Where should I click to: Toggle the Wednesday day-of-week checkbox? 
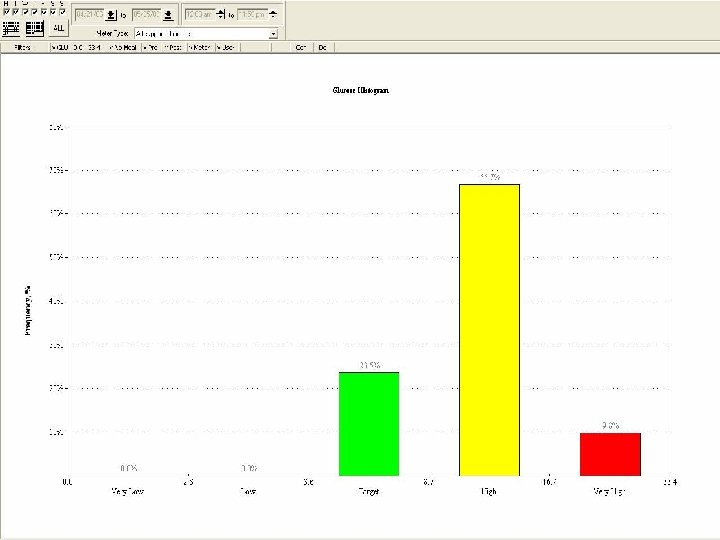(25, 11)
